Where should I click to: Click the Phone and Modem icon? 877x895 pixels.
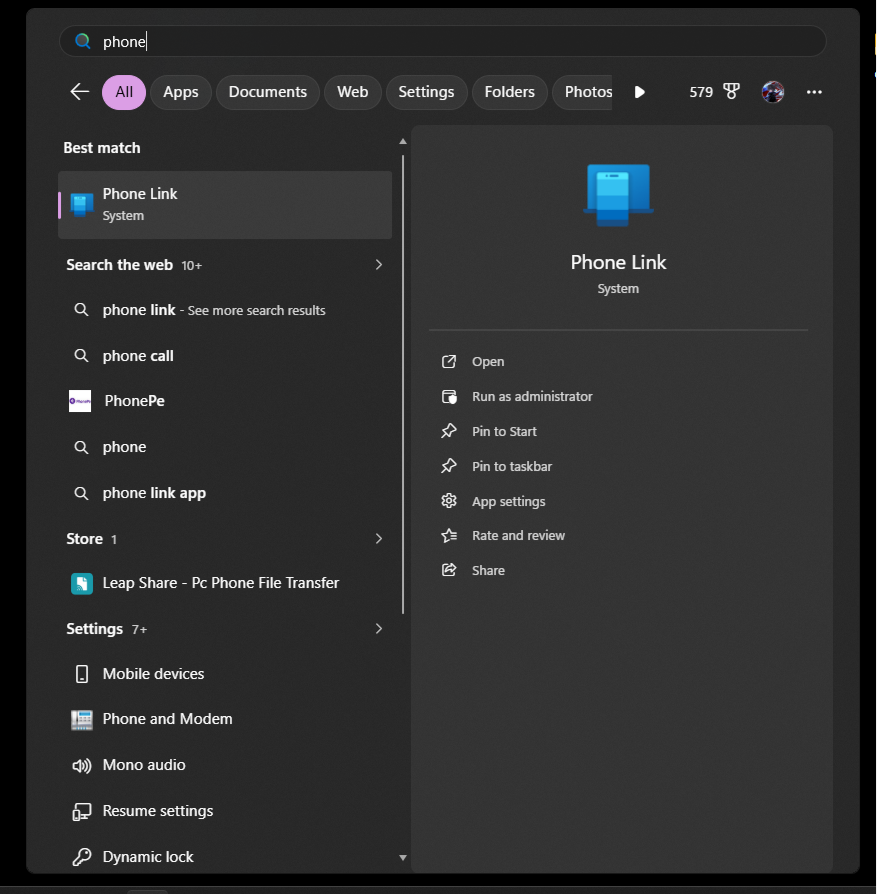pos(82,720)
